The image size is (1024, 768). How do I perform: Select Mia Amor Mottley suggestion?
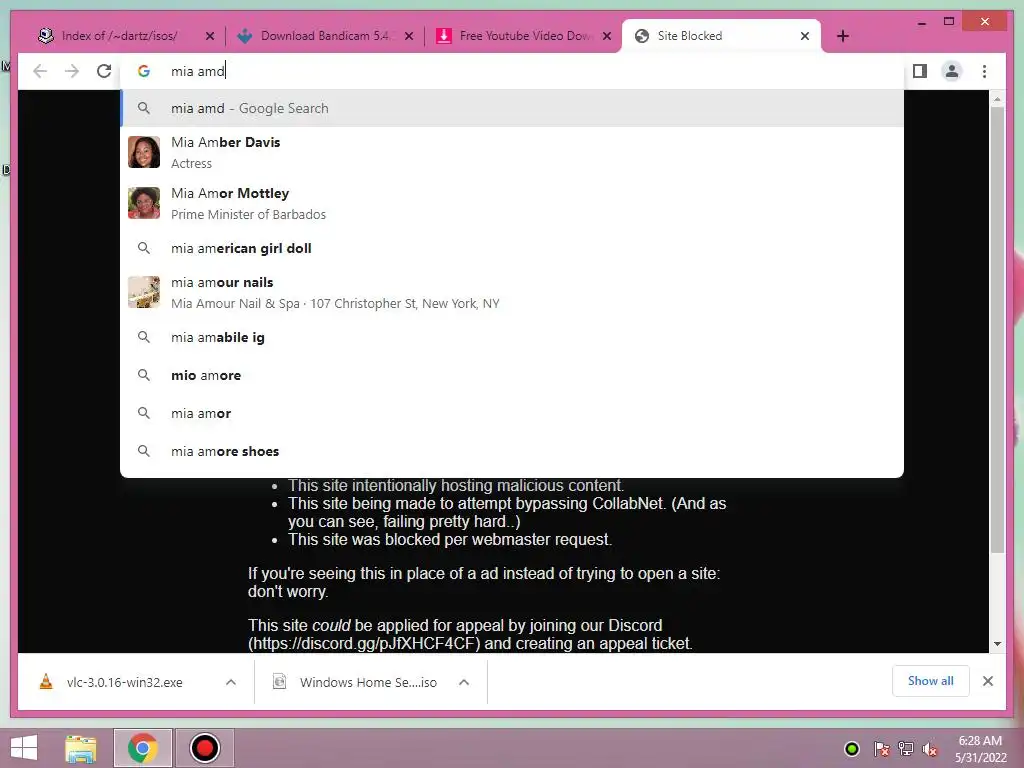click(x=512, y=203)
